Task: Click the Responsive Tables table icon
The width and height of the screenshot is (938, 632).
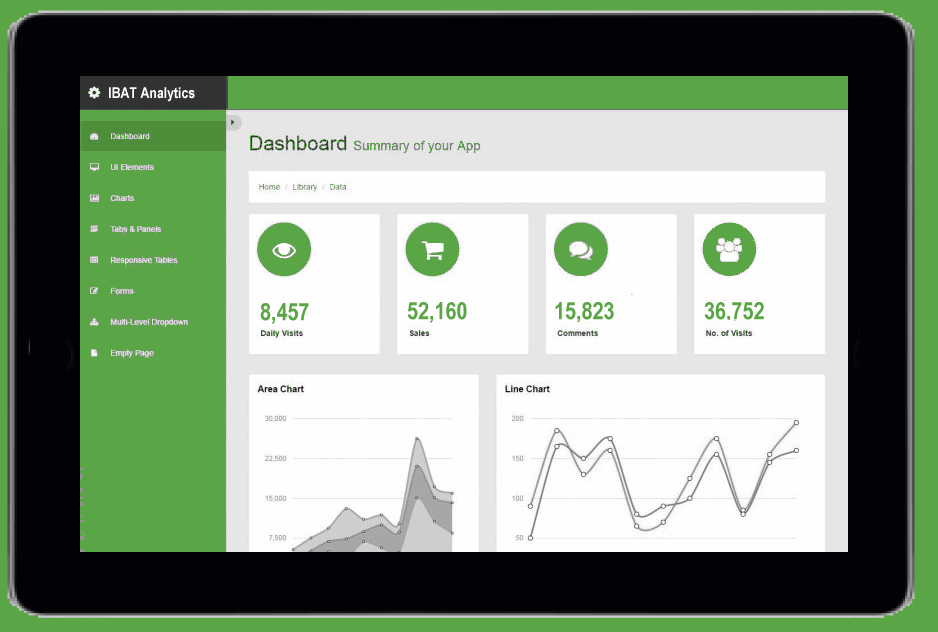Action: pos(94,260)
